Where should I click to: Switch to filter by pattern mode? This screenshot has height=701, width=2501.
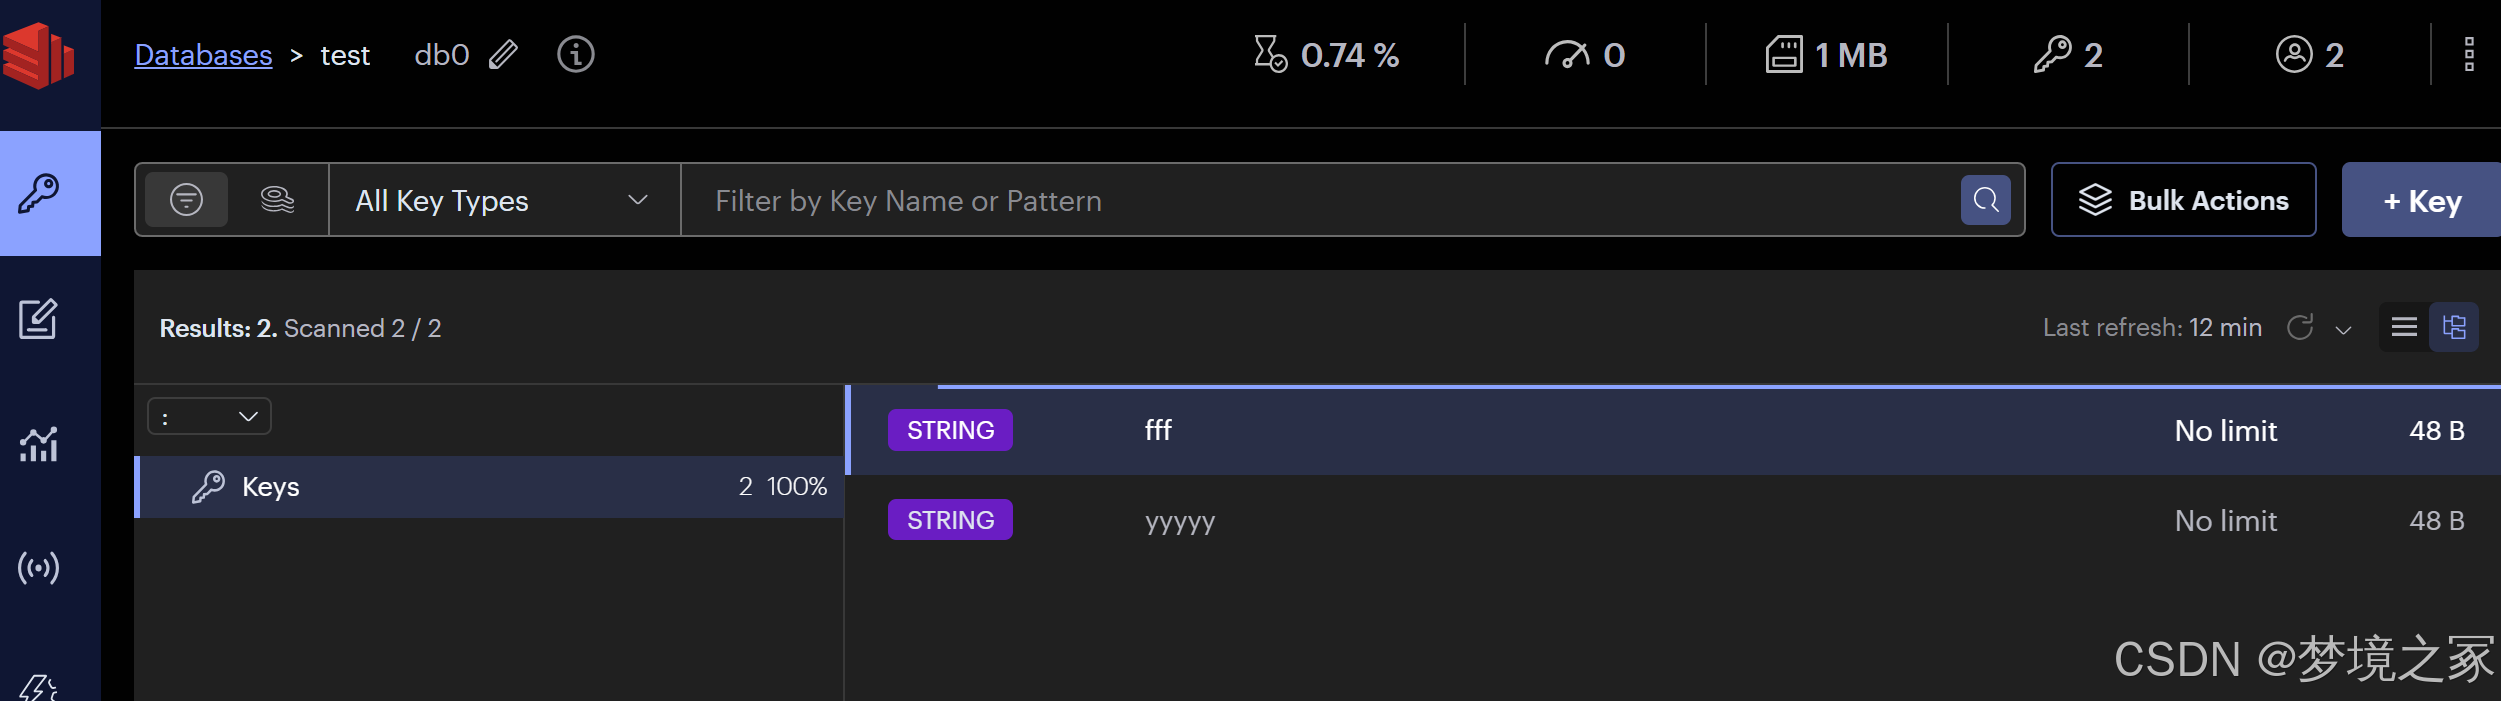coord(187,200)
